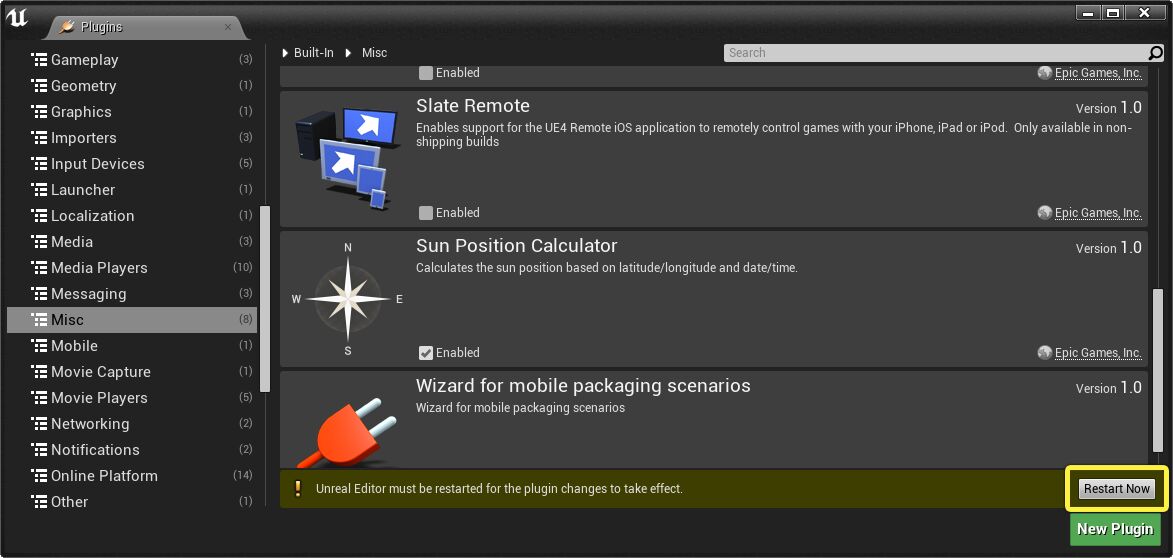The width and height of the screenshot is (1173, 558).
Task: Click the green New Plugin button
Action: coord(1115,529)
